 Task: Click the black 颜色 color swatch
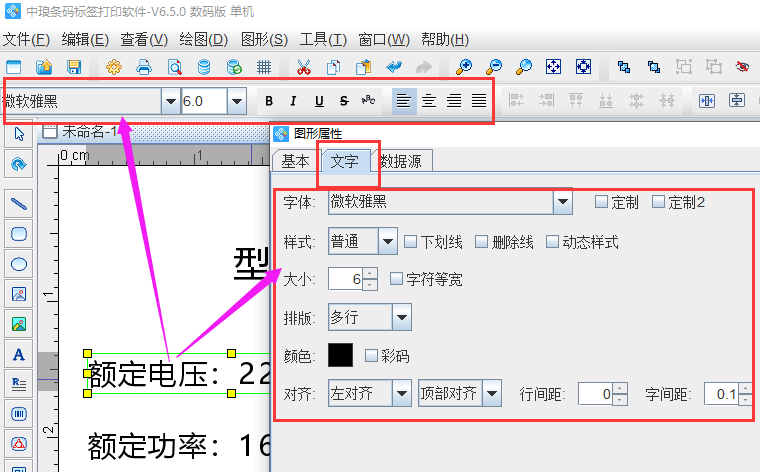coord(341,355)
